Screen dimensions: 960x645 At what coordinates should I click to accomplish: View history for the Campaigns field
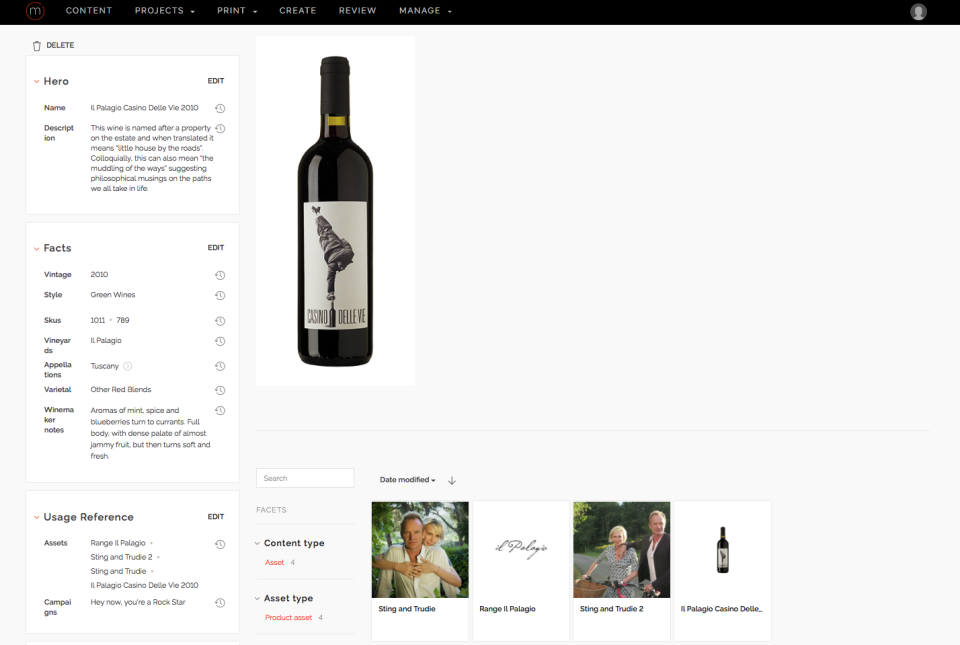point(220,603)
